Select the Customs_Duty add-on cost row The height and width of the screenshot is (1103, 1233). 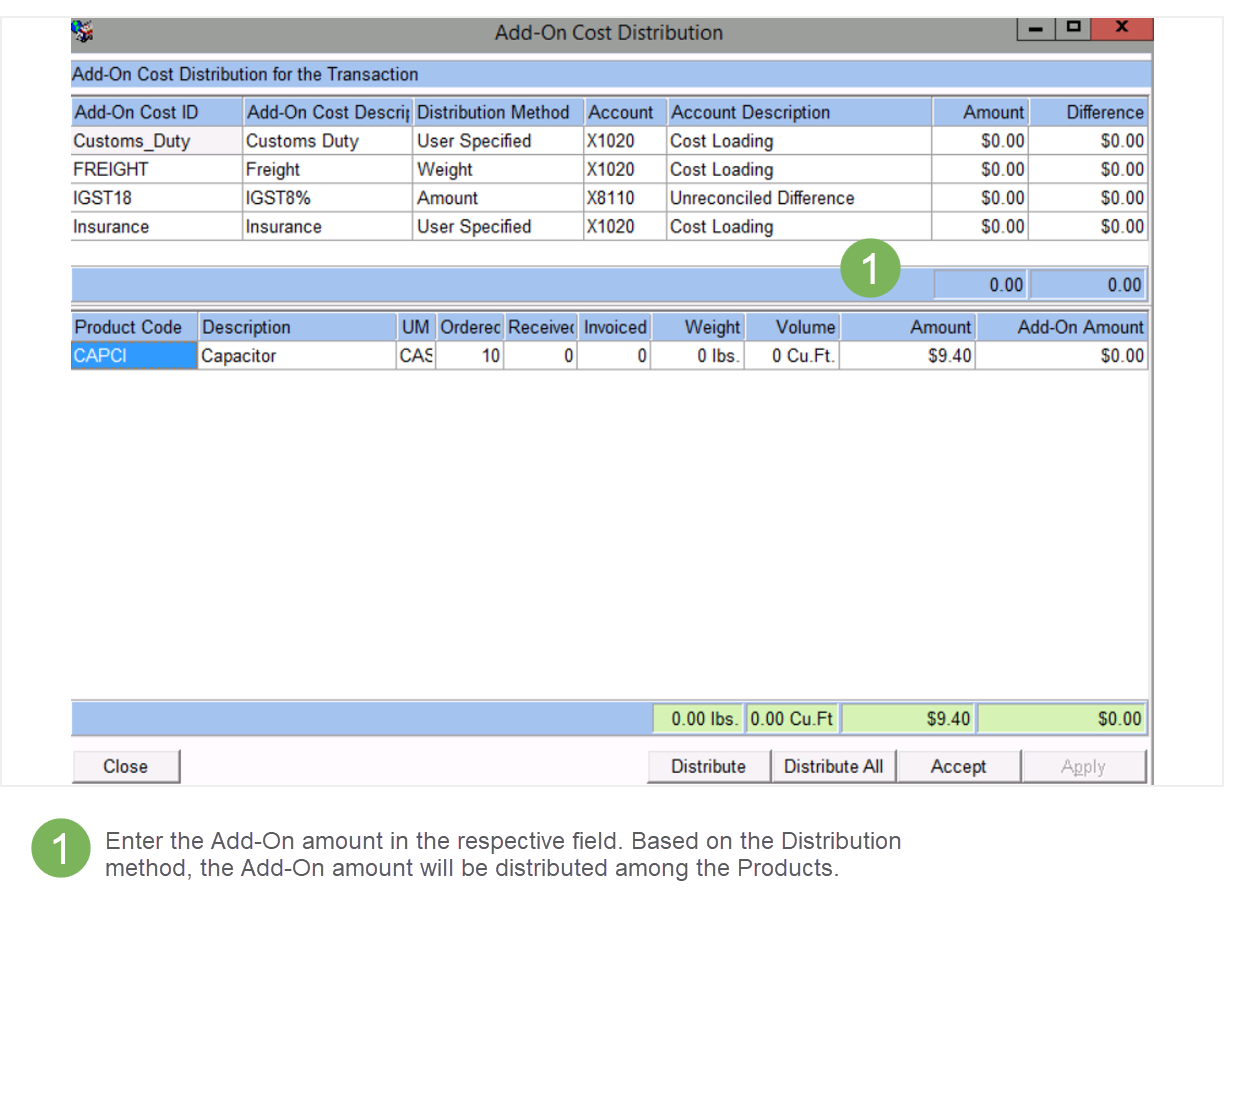click(155, 141)
